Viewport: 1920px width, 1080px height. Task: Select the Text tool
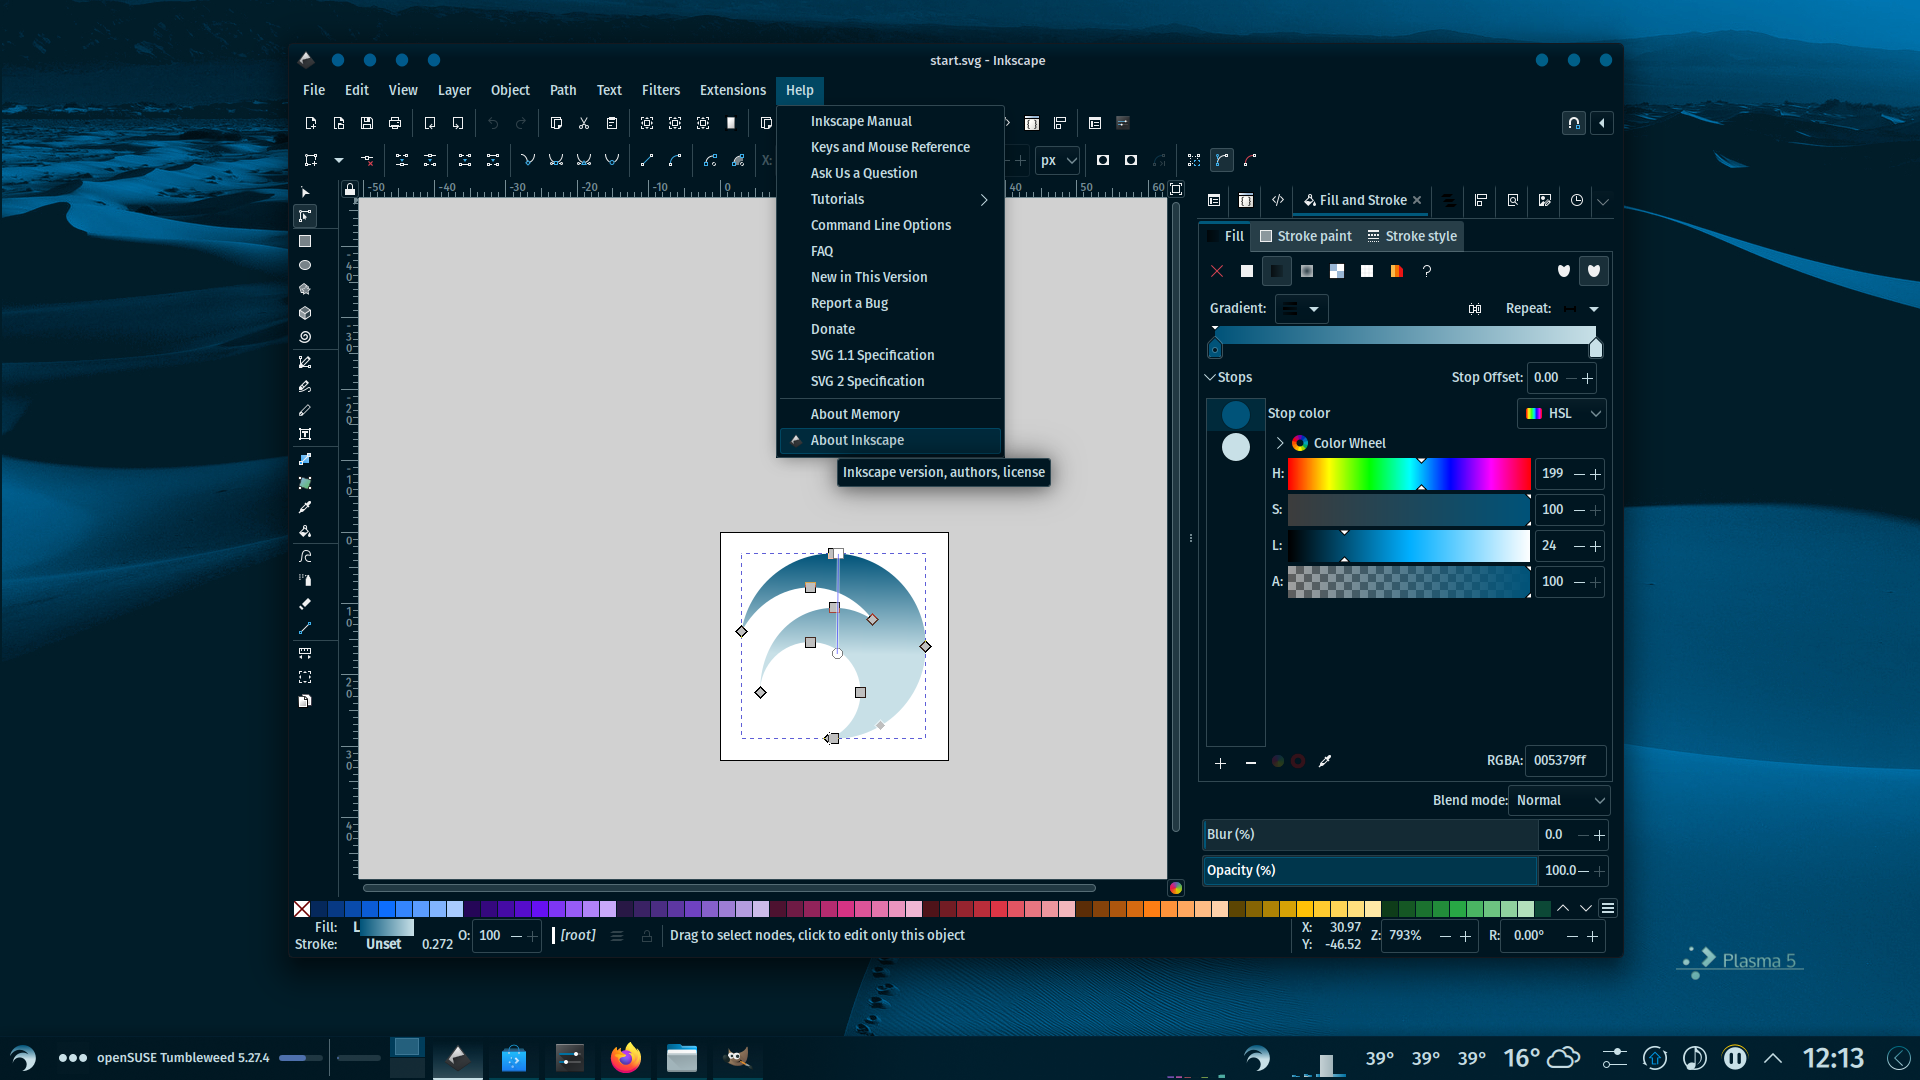coord(305,434)
